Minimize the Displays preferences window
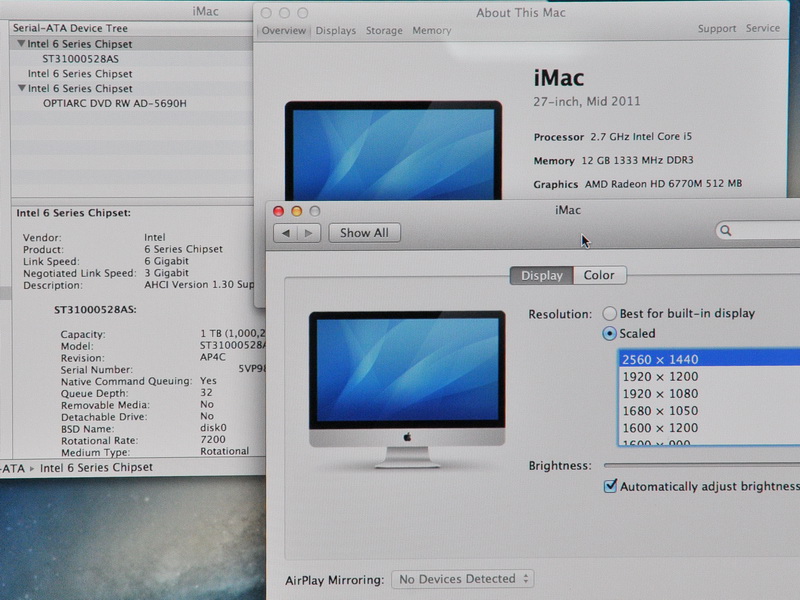 (296, 211)
